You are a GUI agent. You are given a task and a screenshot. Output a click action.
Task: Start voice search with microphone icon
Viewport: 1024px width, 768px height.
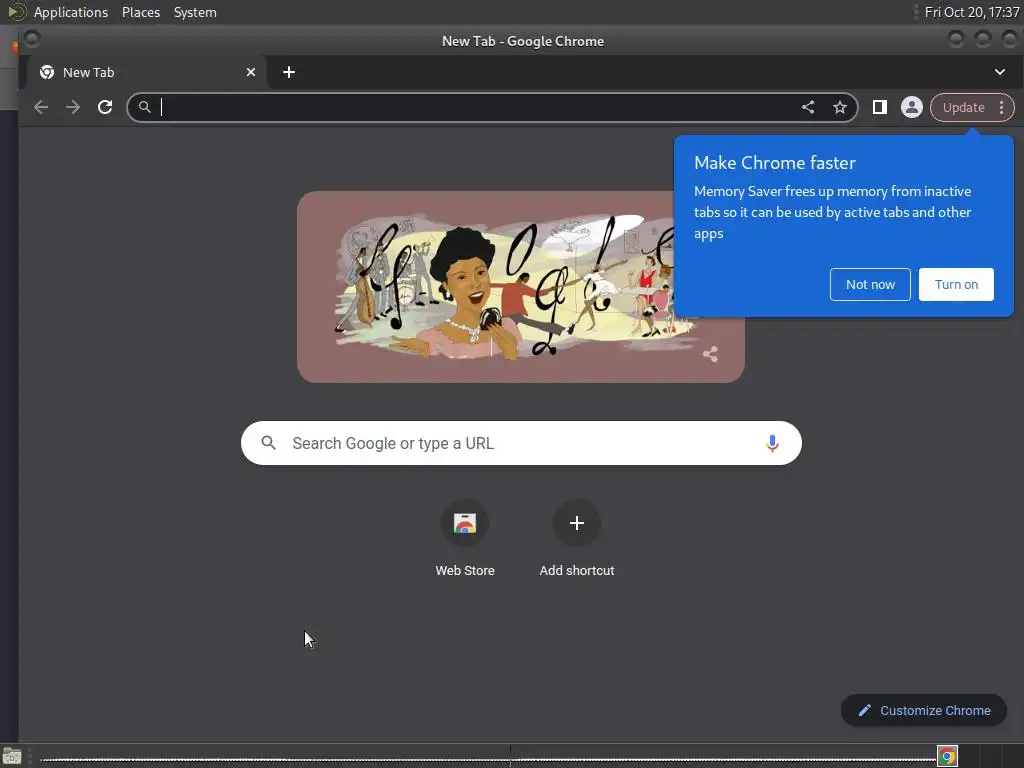(x=772, y=443)
